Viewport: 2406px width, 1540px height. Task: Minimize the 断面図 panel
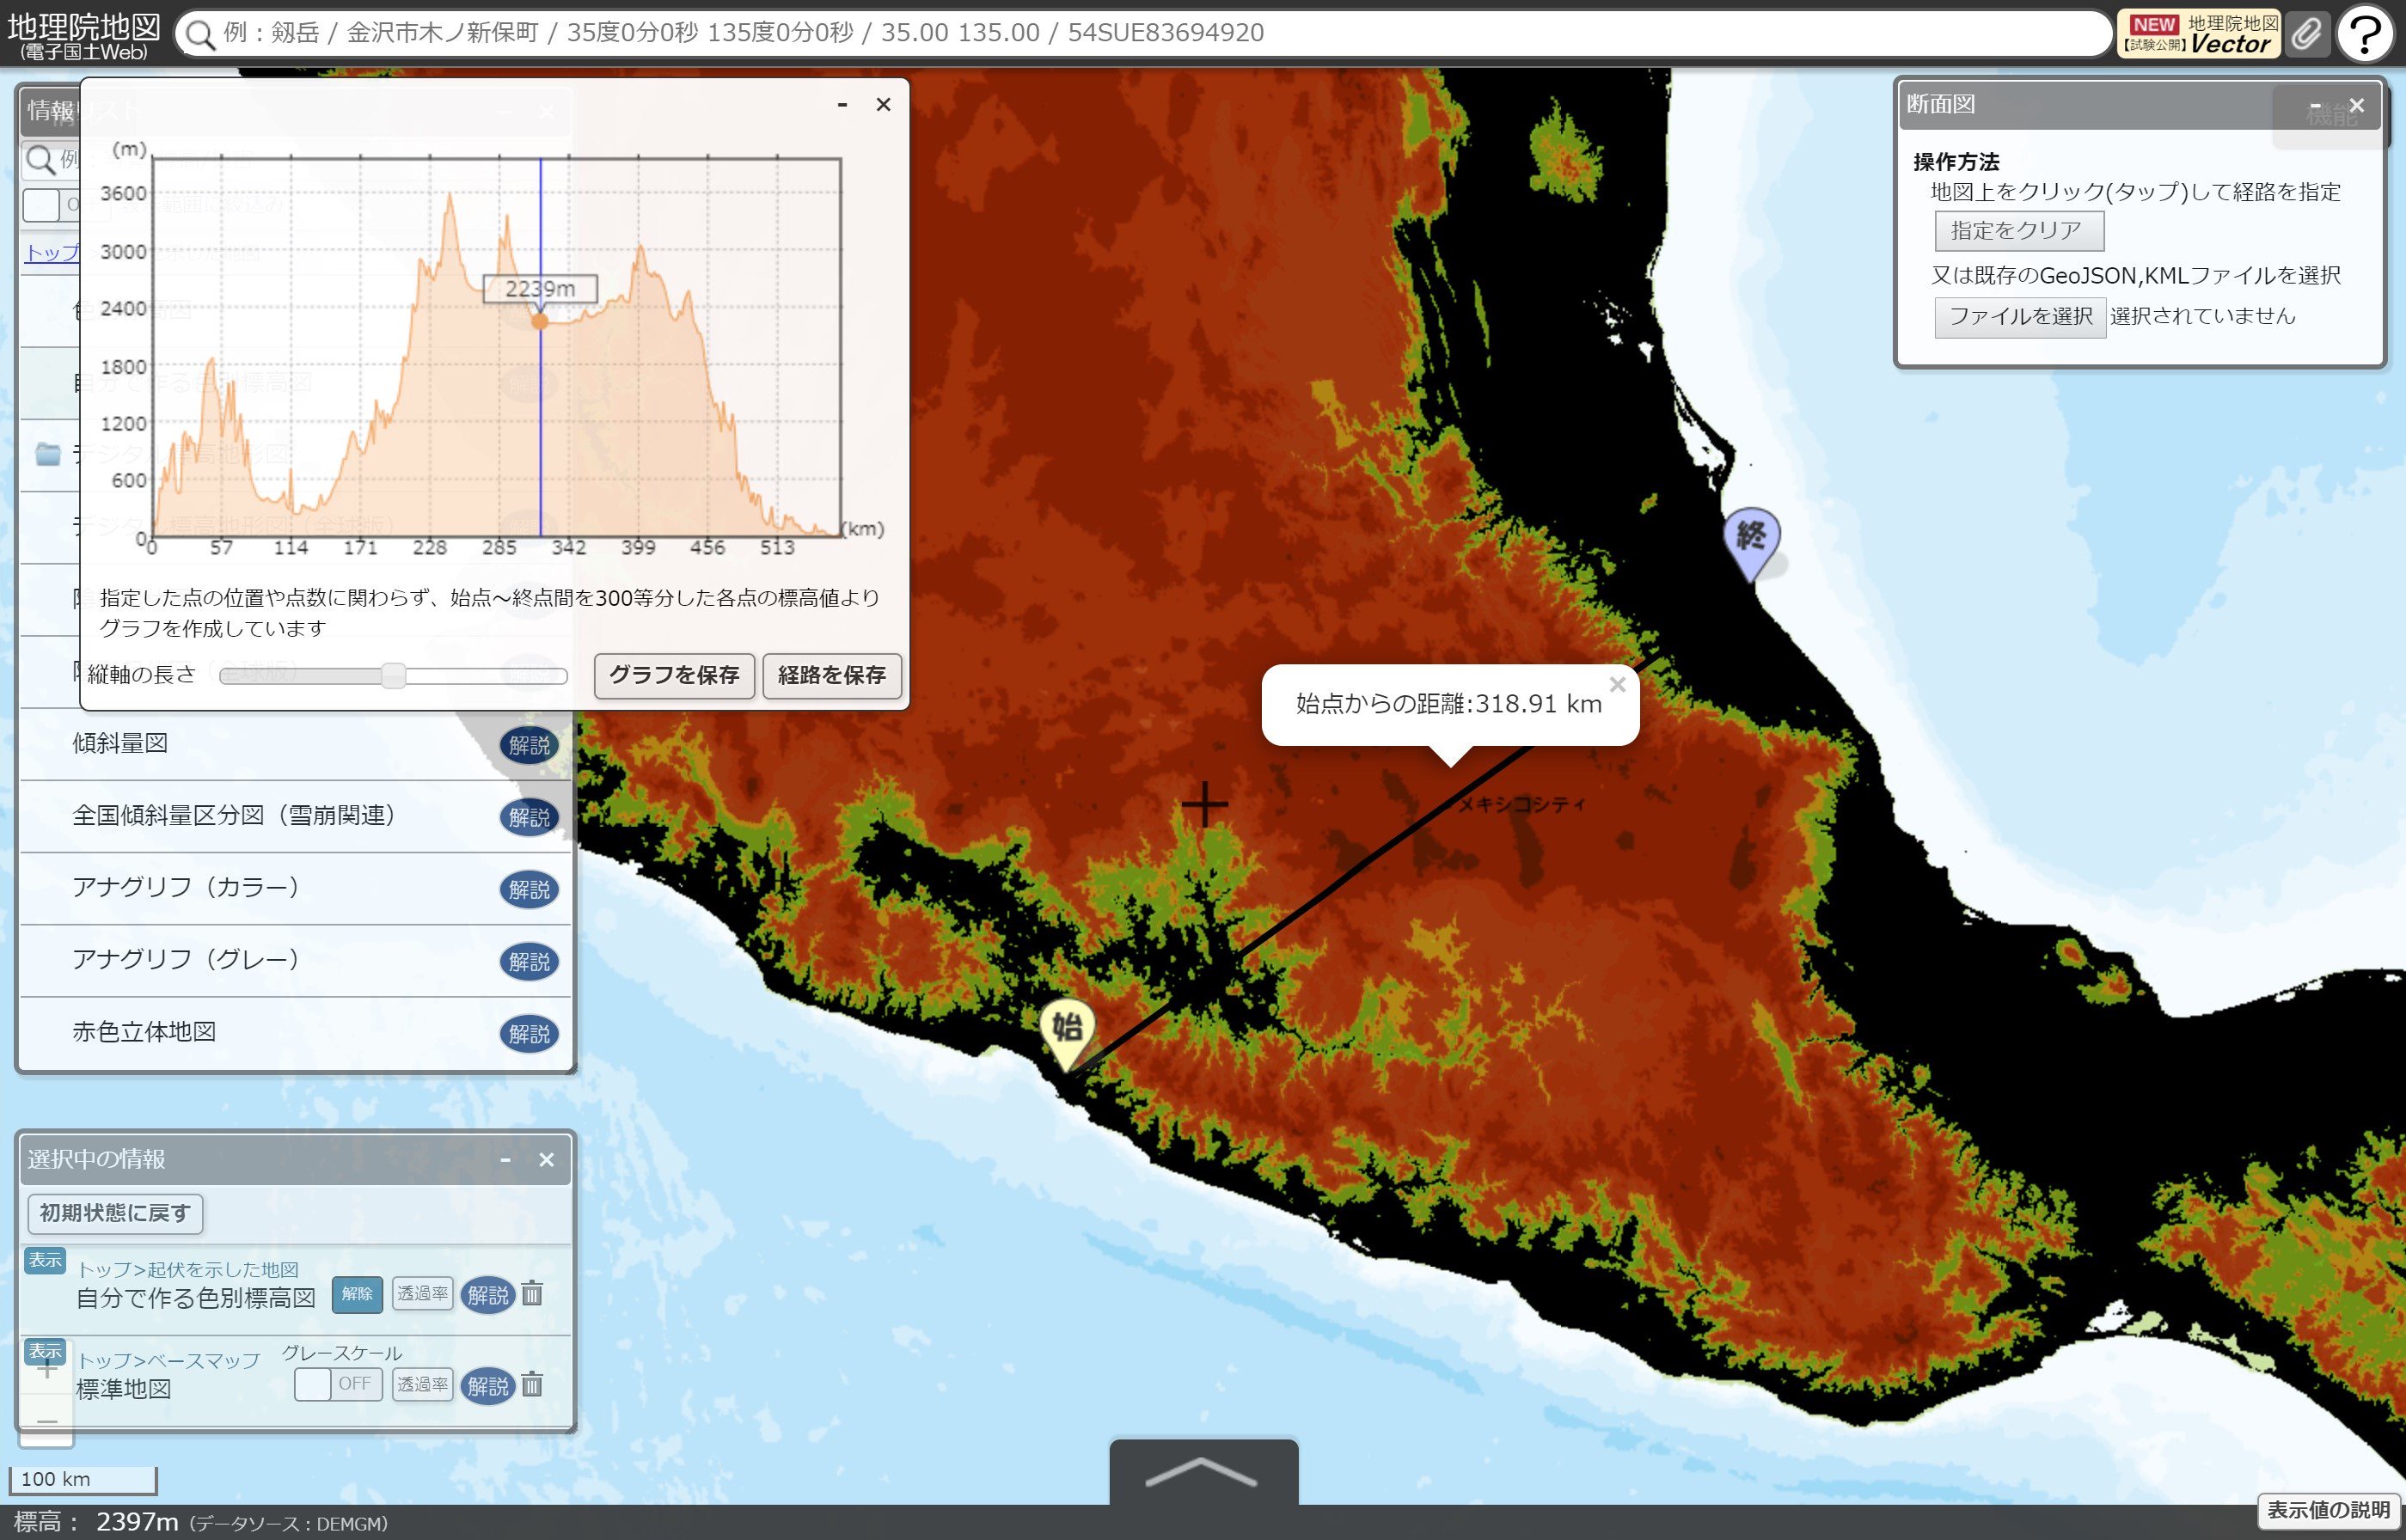pos(2315,105)
